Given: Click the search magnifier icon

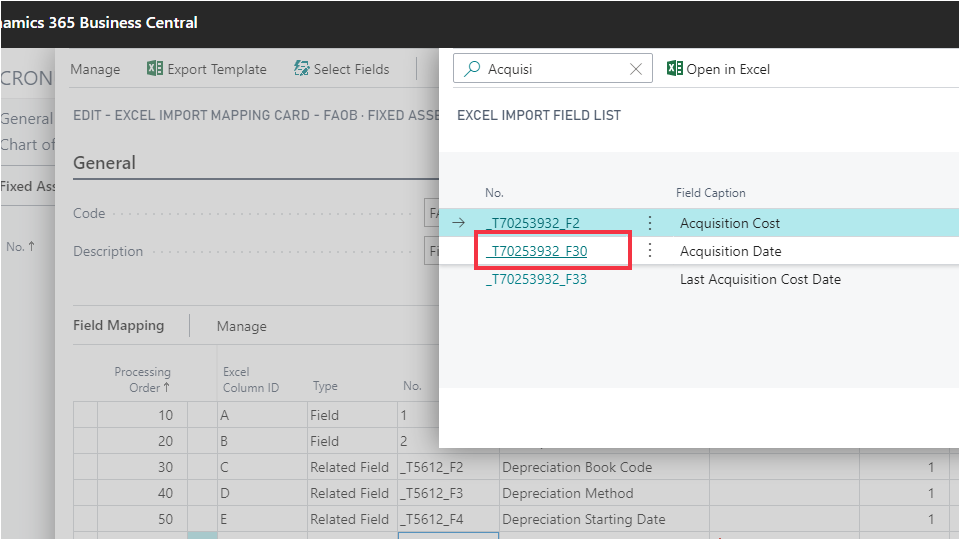Looking at the screenshot, I should (x=471, y=69).
